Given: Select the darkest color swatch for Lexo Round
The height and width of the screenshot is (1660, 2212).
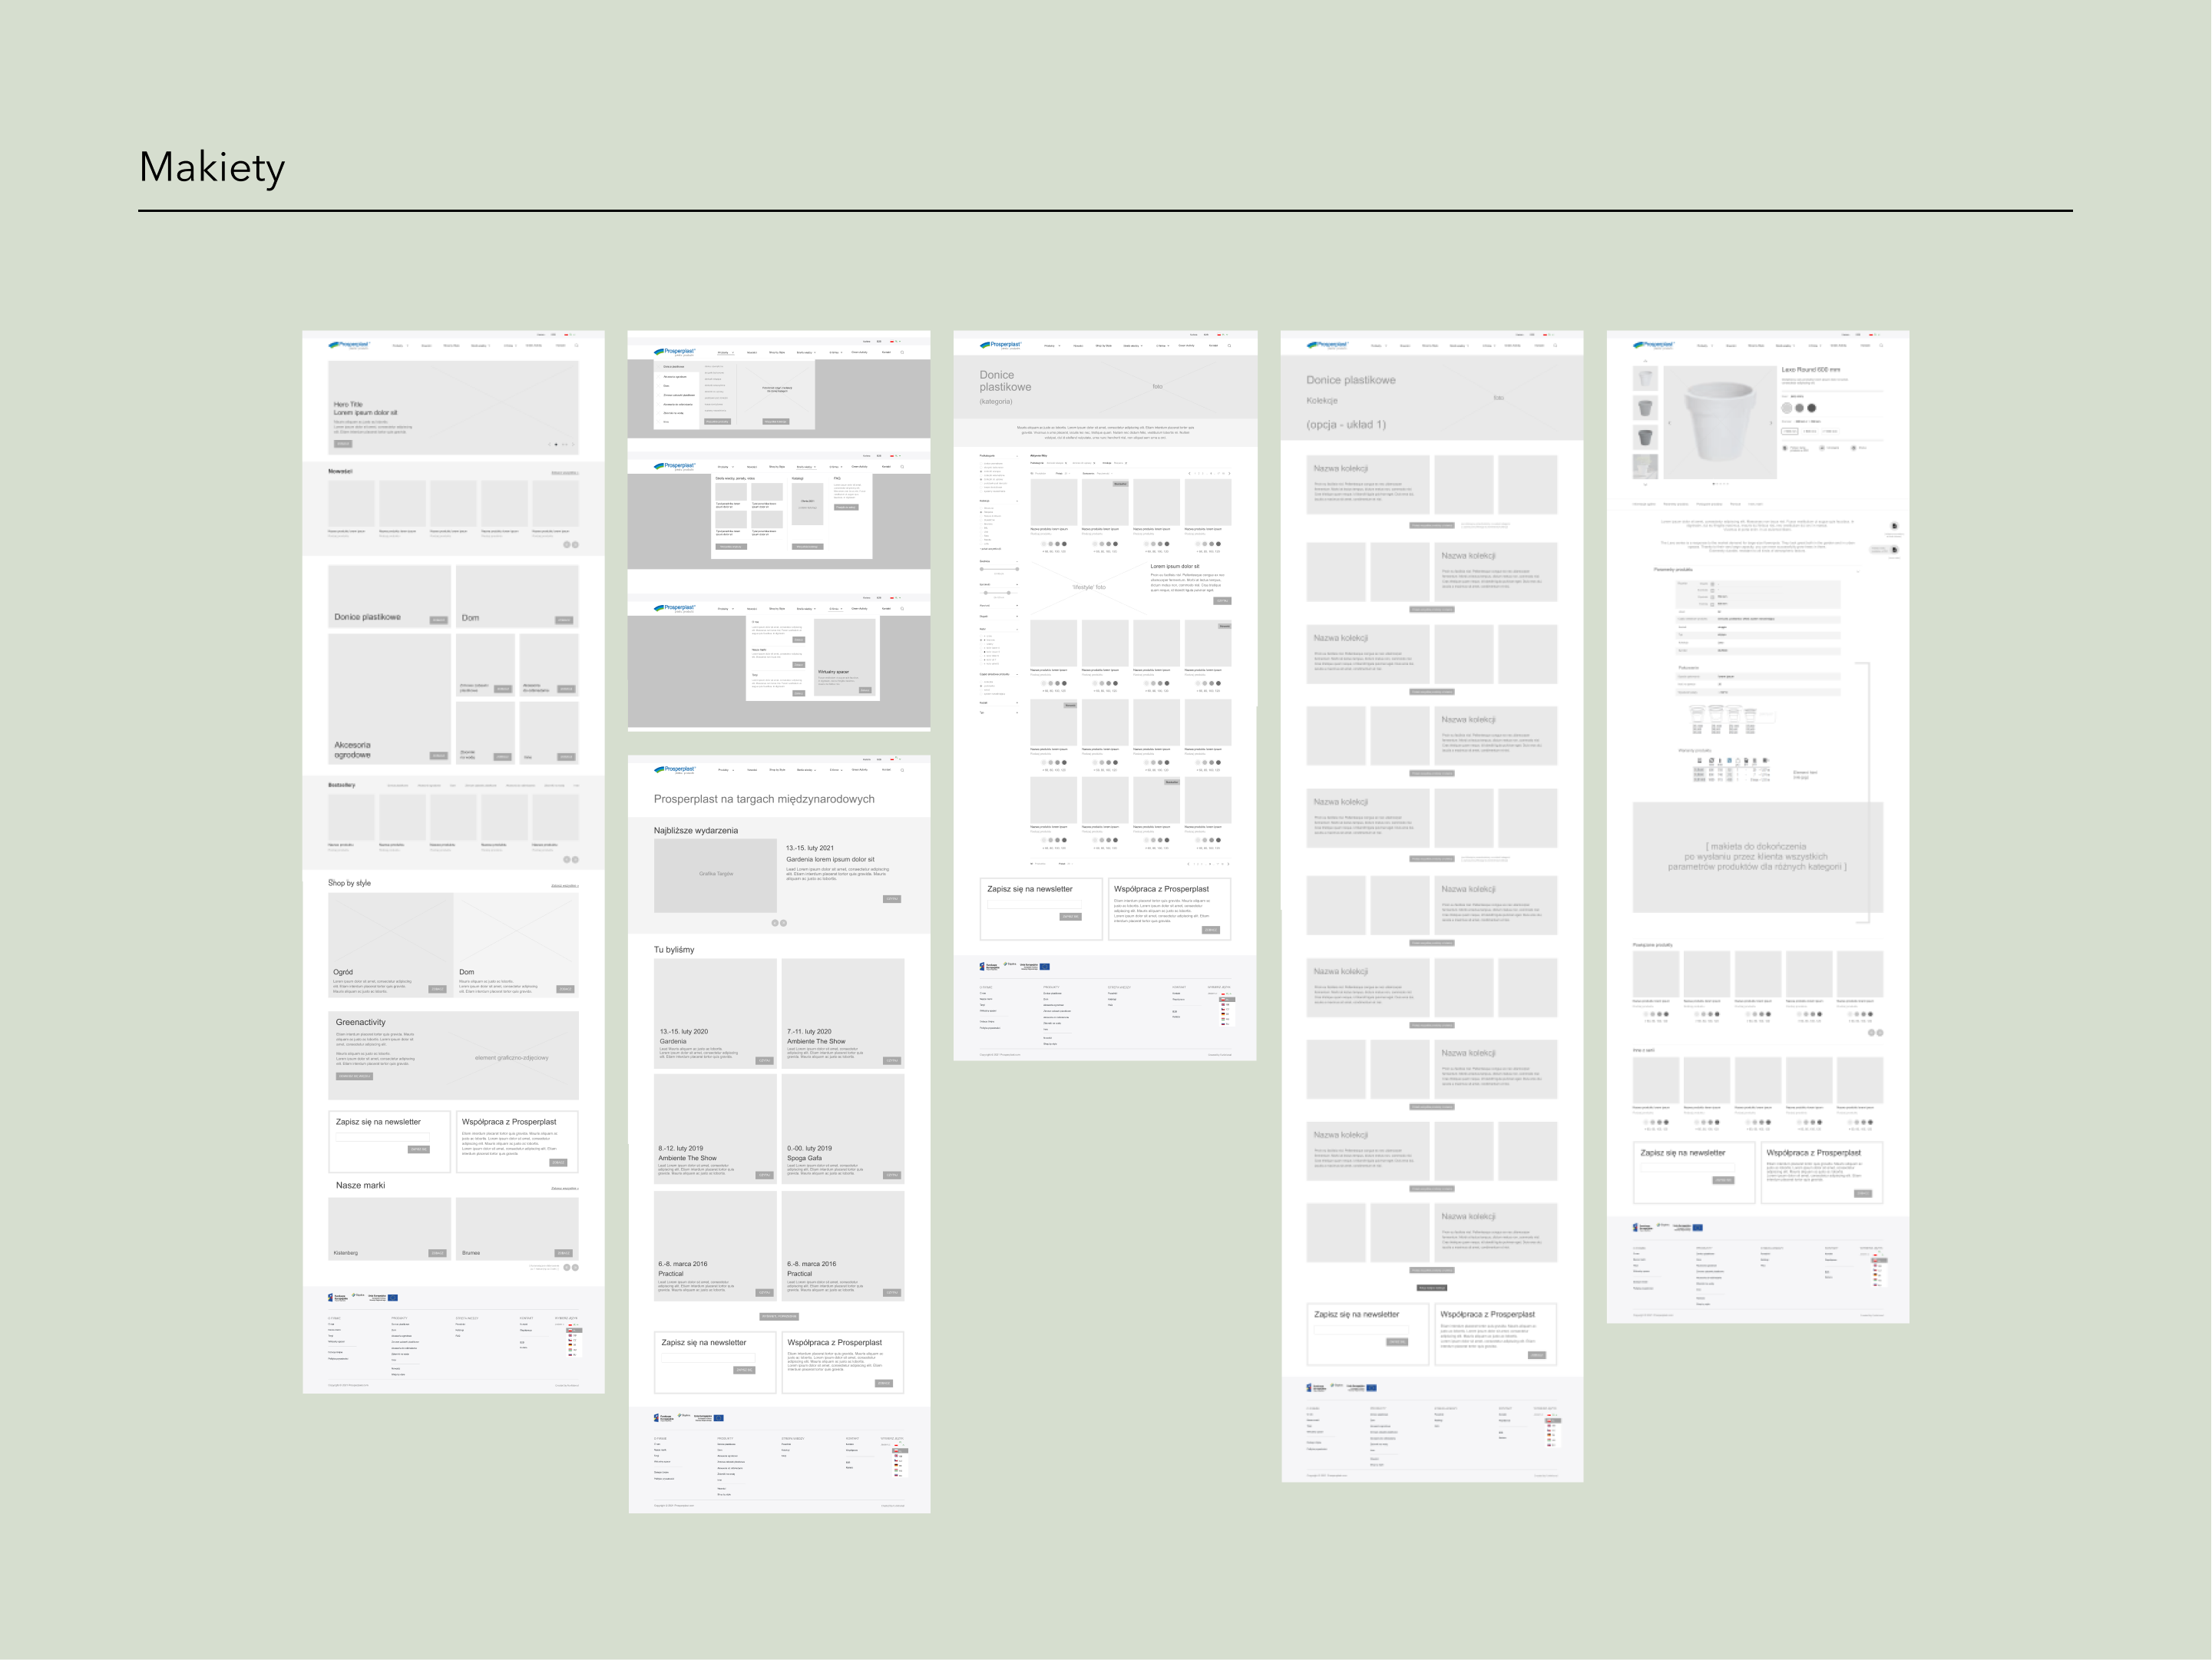Looking at the screenshot, I should coord(1811,408).
